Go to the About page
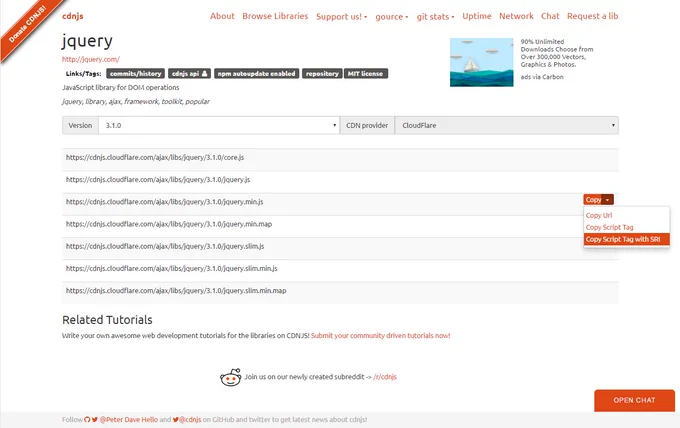Viewport: 680px width, 428px height. (x=222, y=16)
